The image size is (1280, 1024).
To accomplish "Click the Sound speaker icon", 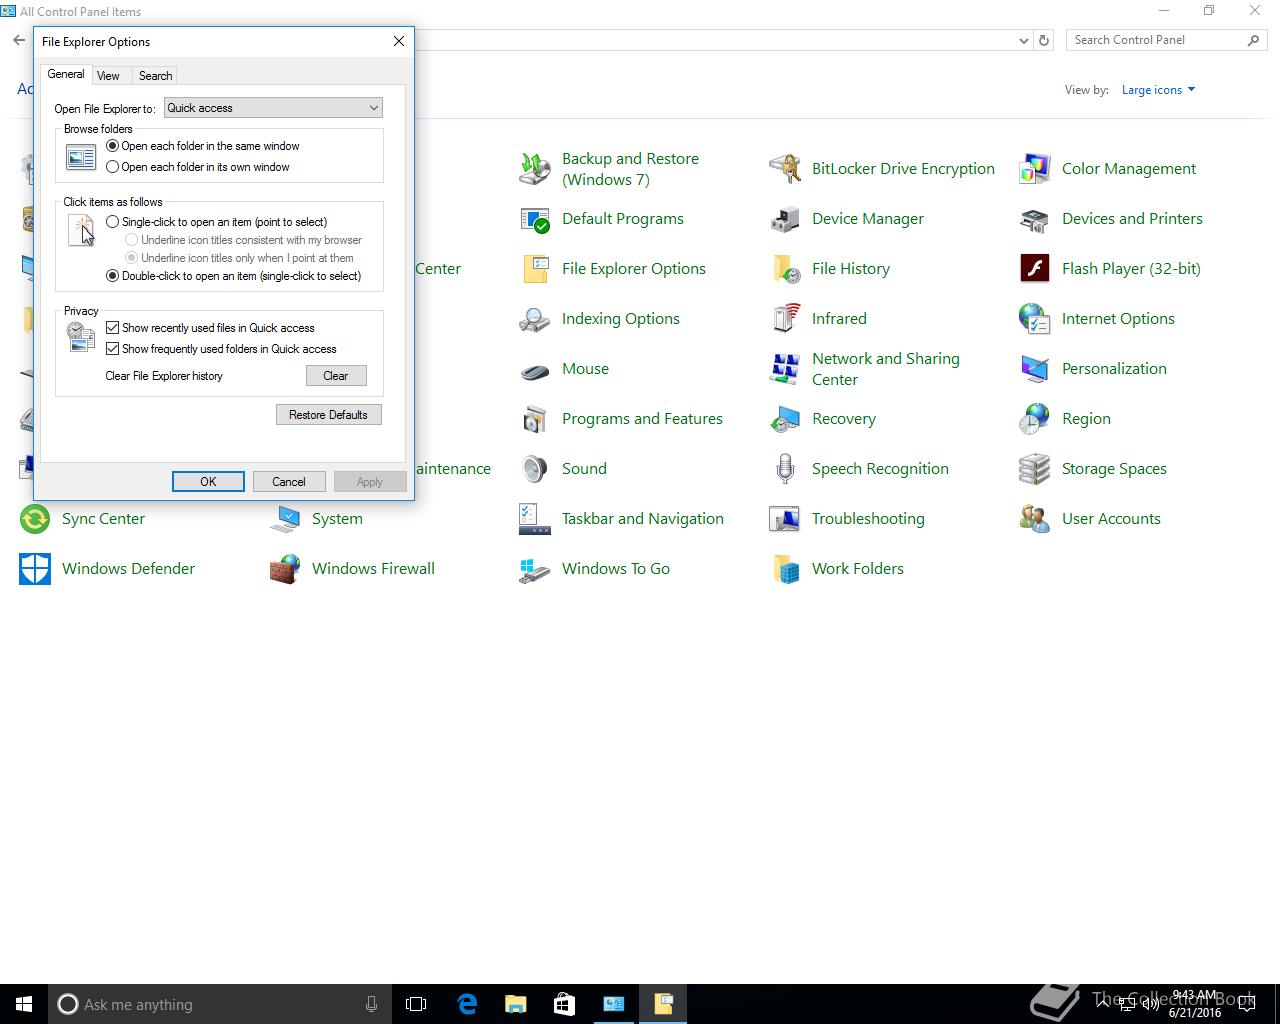I will [x=535, y=469].
